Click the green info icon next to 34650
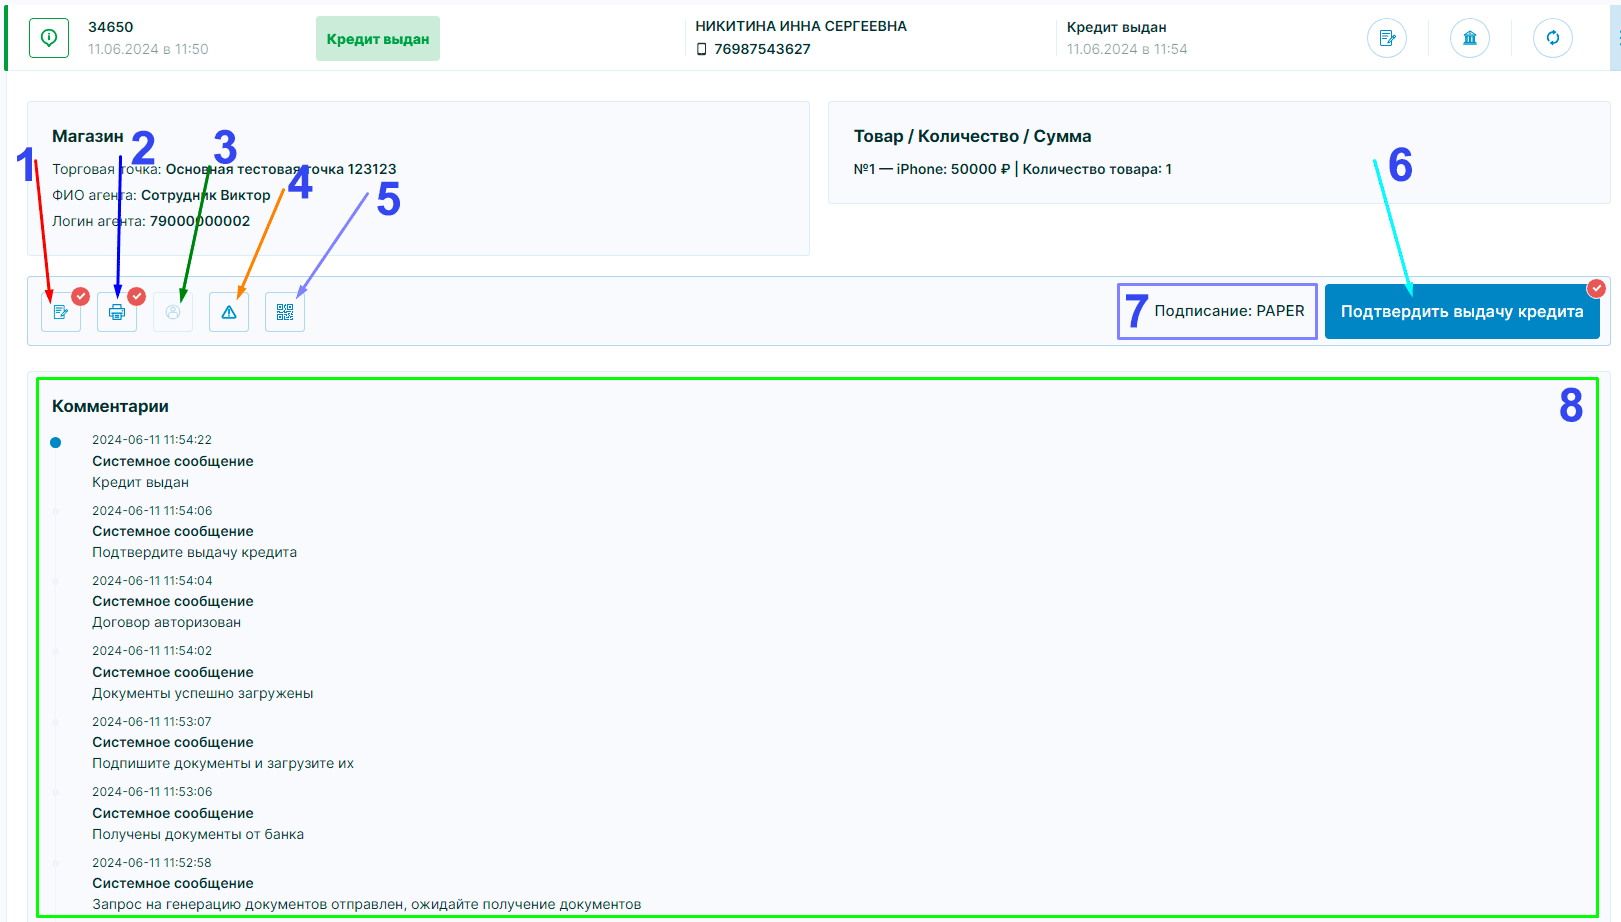The height and width of the screenshot is (922, 1621). [48, 38]
